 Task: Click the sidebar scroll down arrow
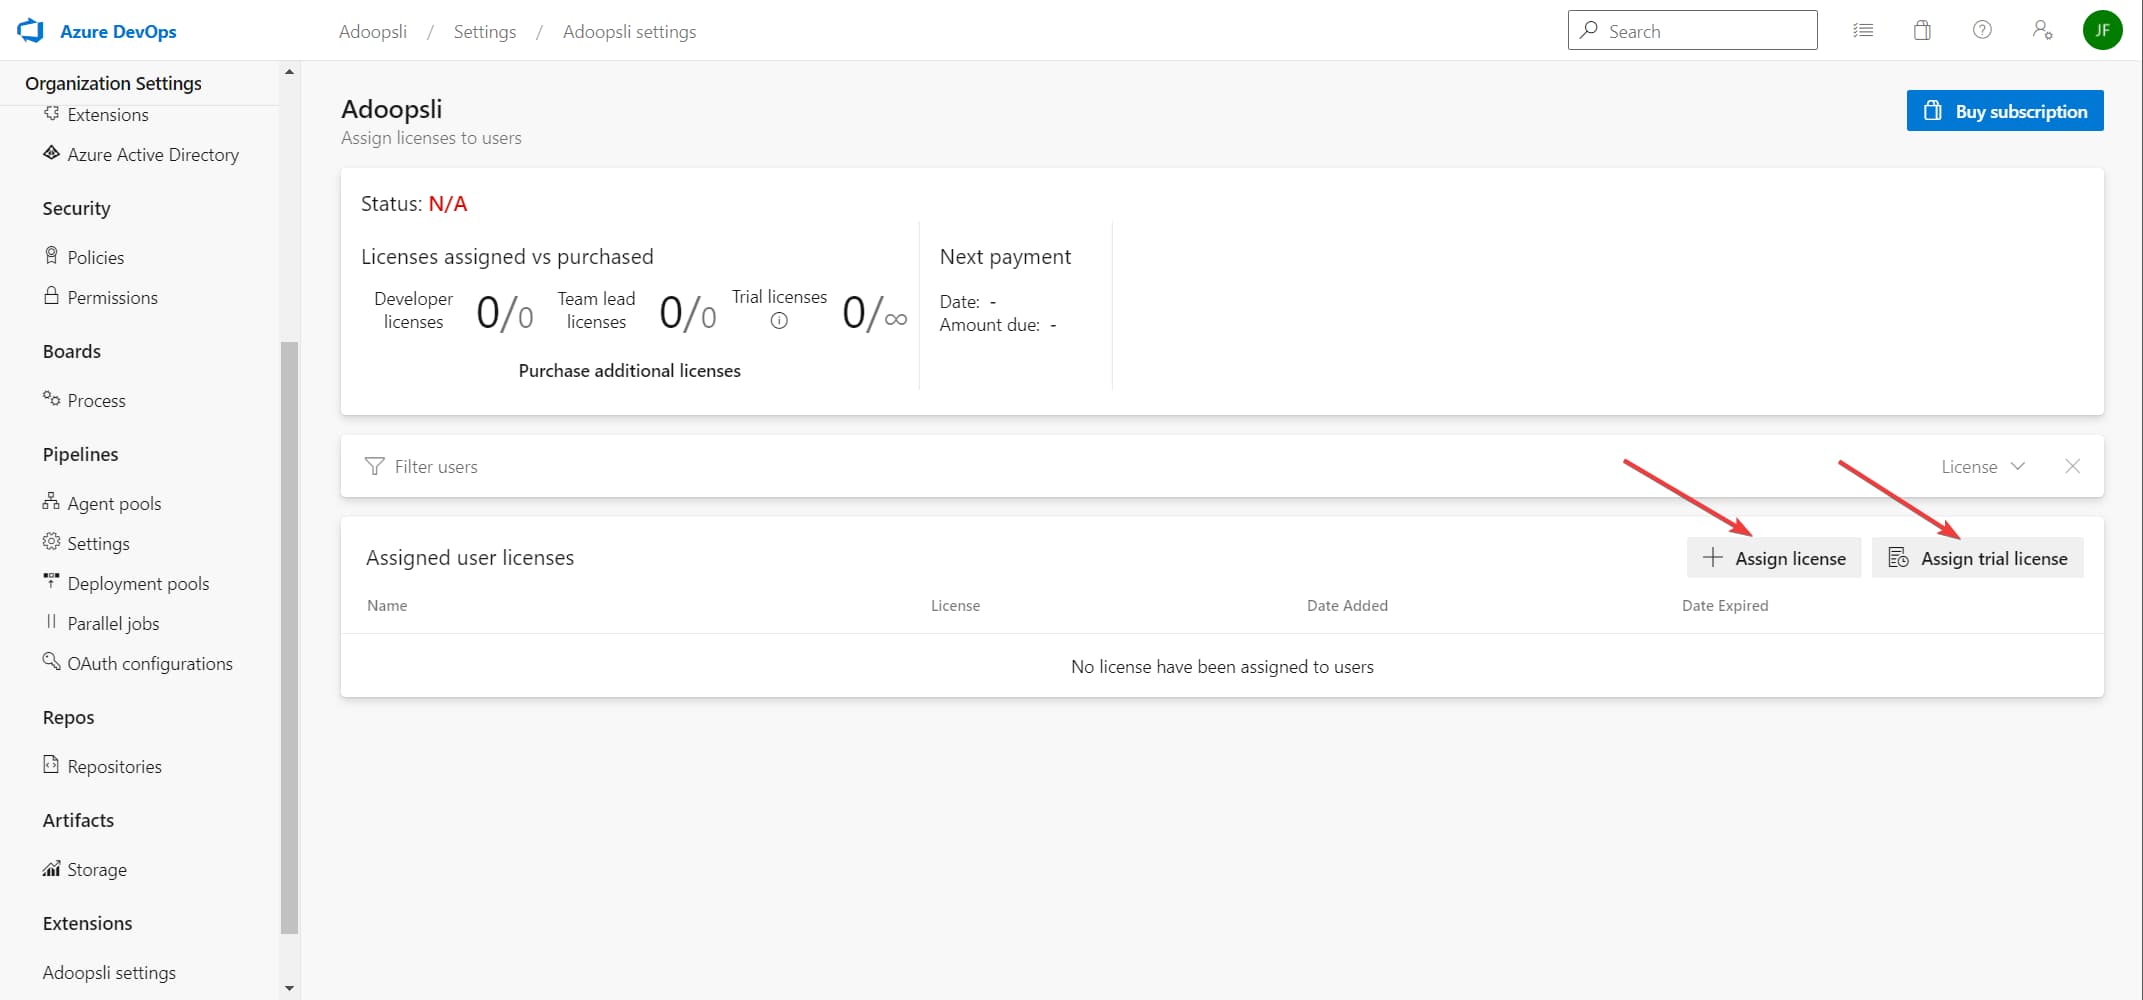[x=290, y=988]
